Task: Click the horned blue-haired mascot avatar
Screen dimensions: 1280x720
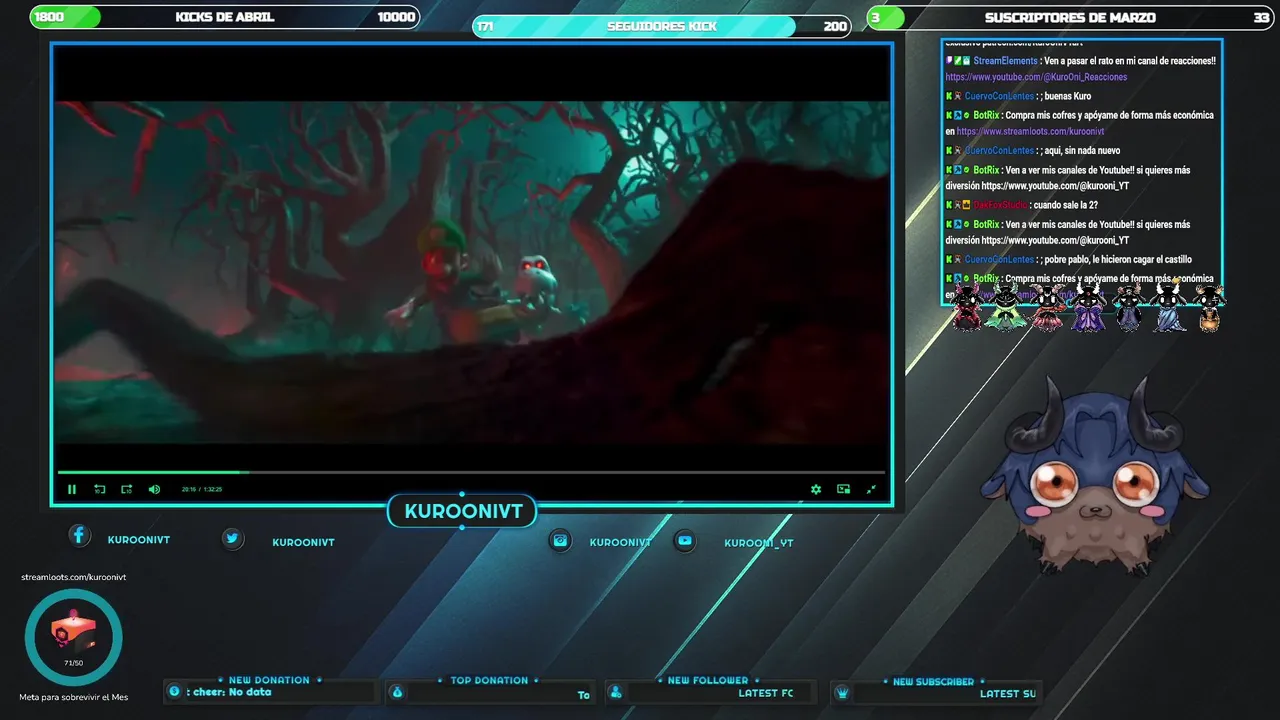Action: click(x=1095, y=478)
